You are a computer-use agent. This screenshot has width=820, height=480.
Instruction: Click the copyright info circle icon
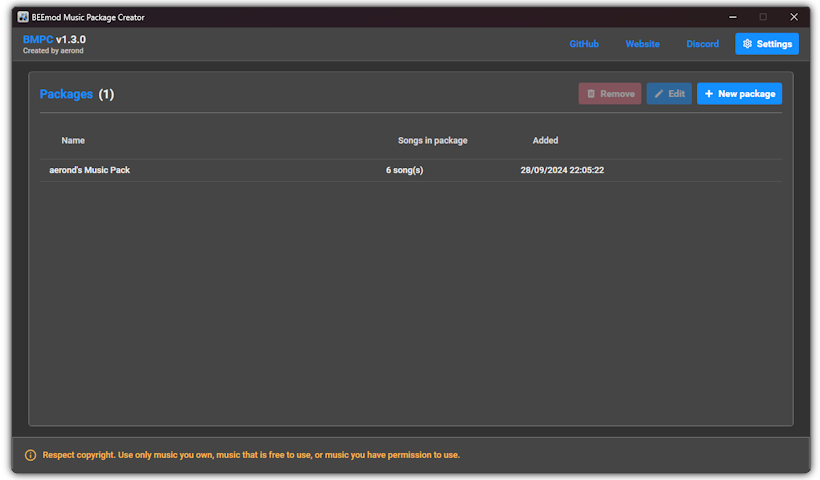30,455
